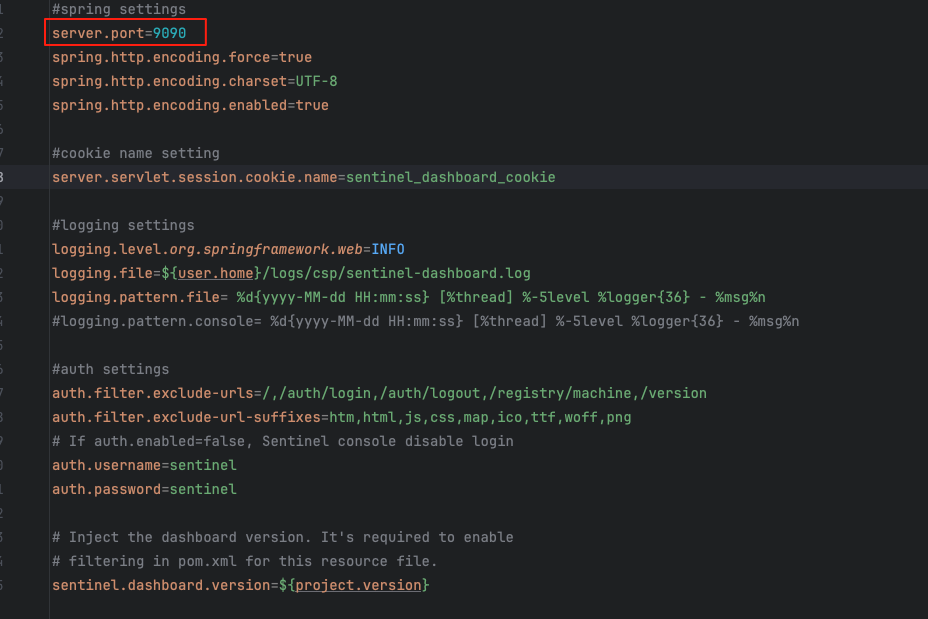
Task: Click the spring.http.encoding.enabled property key
Action: 170,105
